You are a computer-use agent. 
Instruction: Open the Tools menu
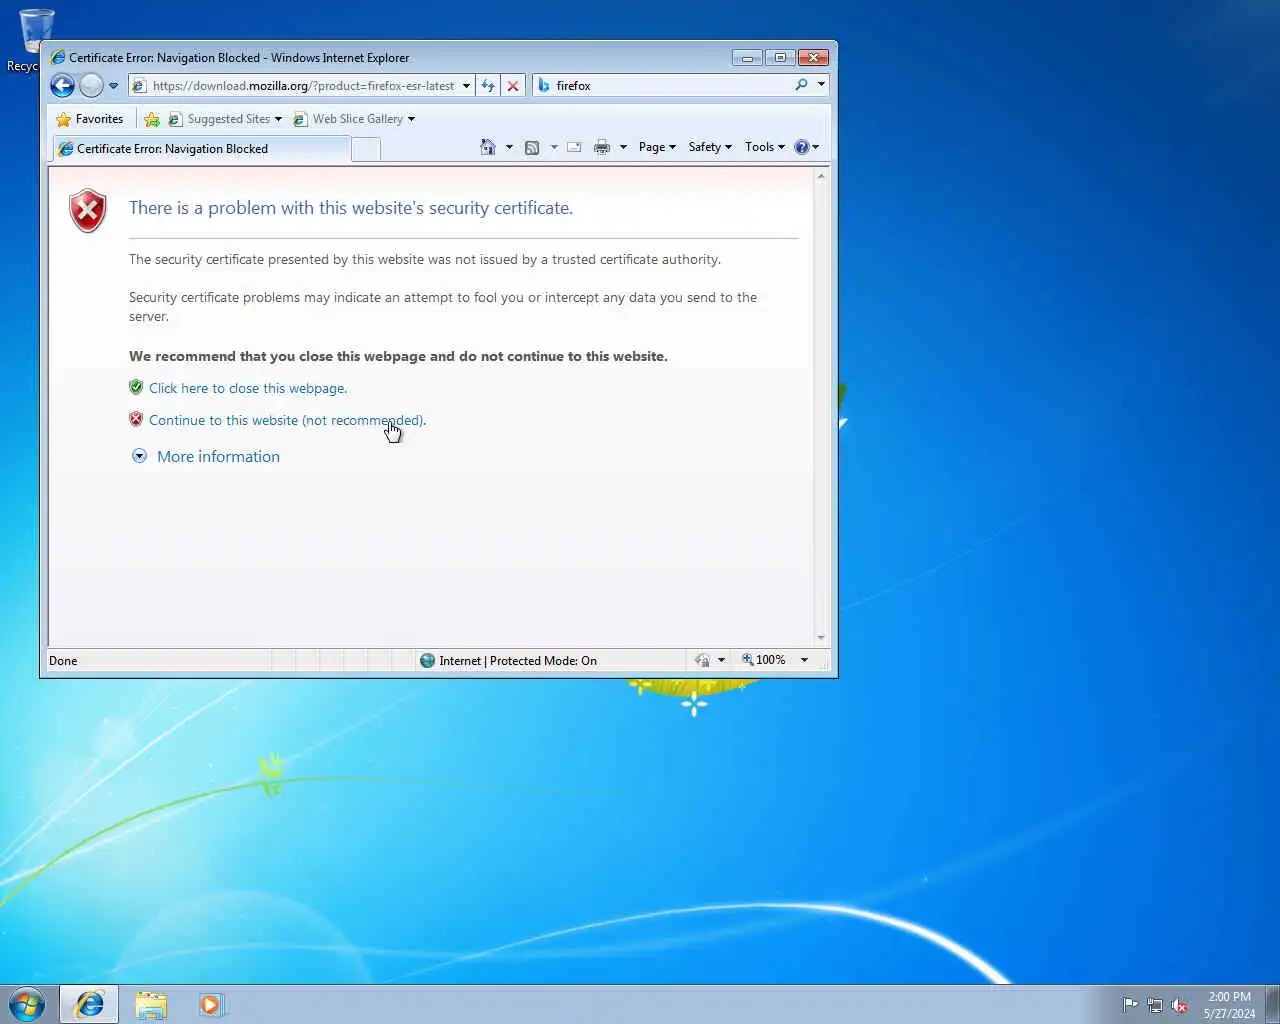click(765, 147)
